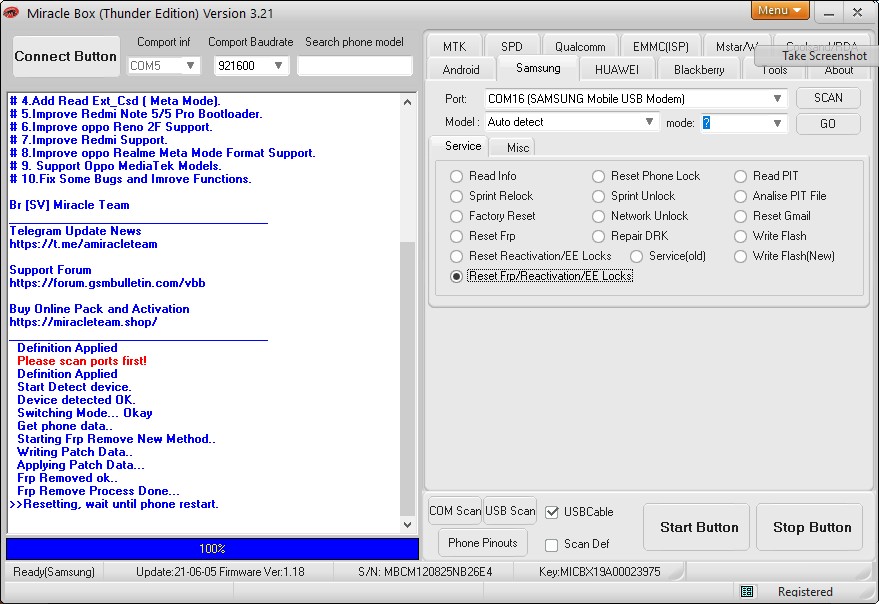The width and height of the screenshot is (879, 604).
Task: Click the SCAN button
Action: point(828,98)
